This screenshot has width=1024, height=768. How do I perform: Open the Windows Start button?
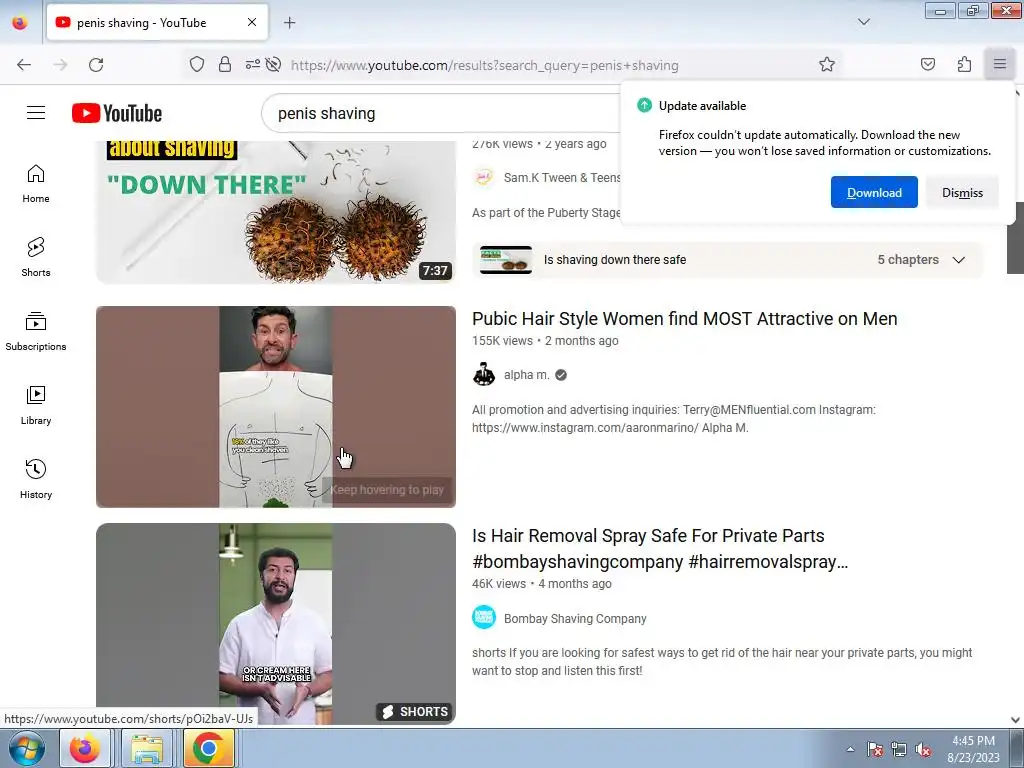click(26, 748)
